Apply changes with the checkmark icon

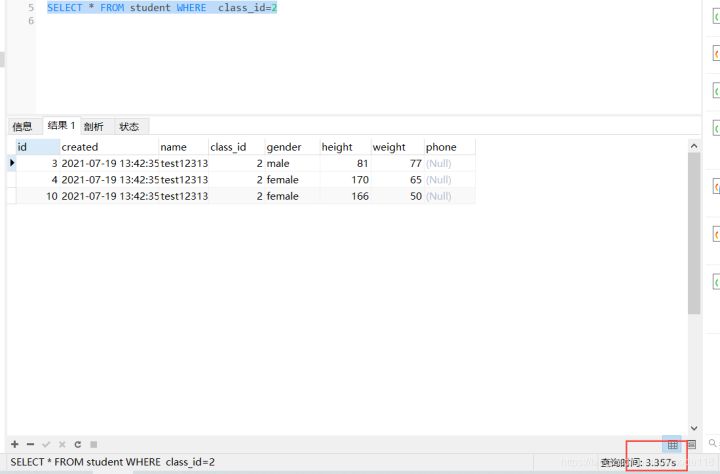pos(46,444)
